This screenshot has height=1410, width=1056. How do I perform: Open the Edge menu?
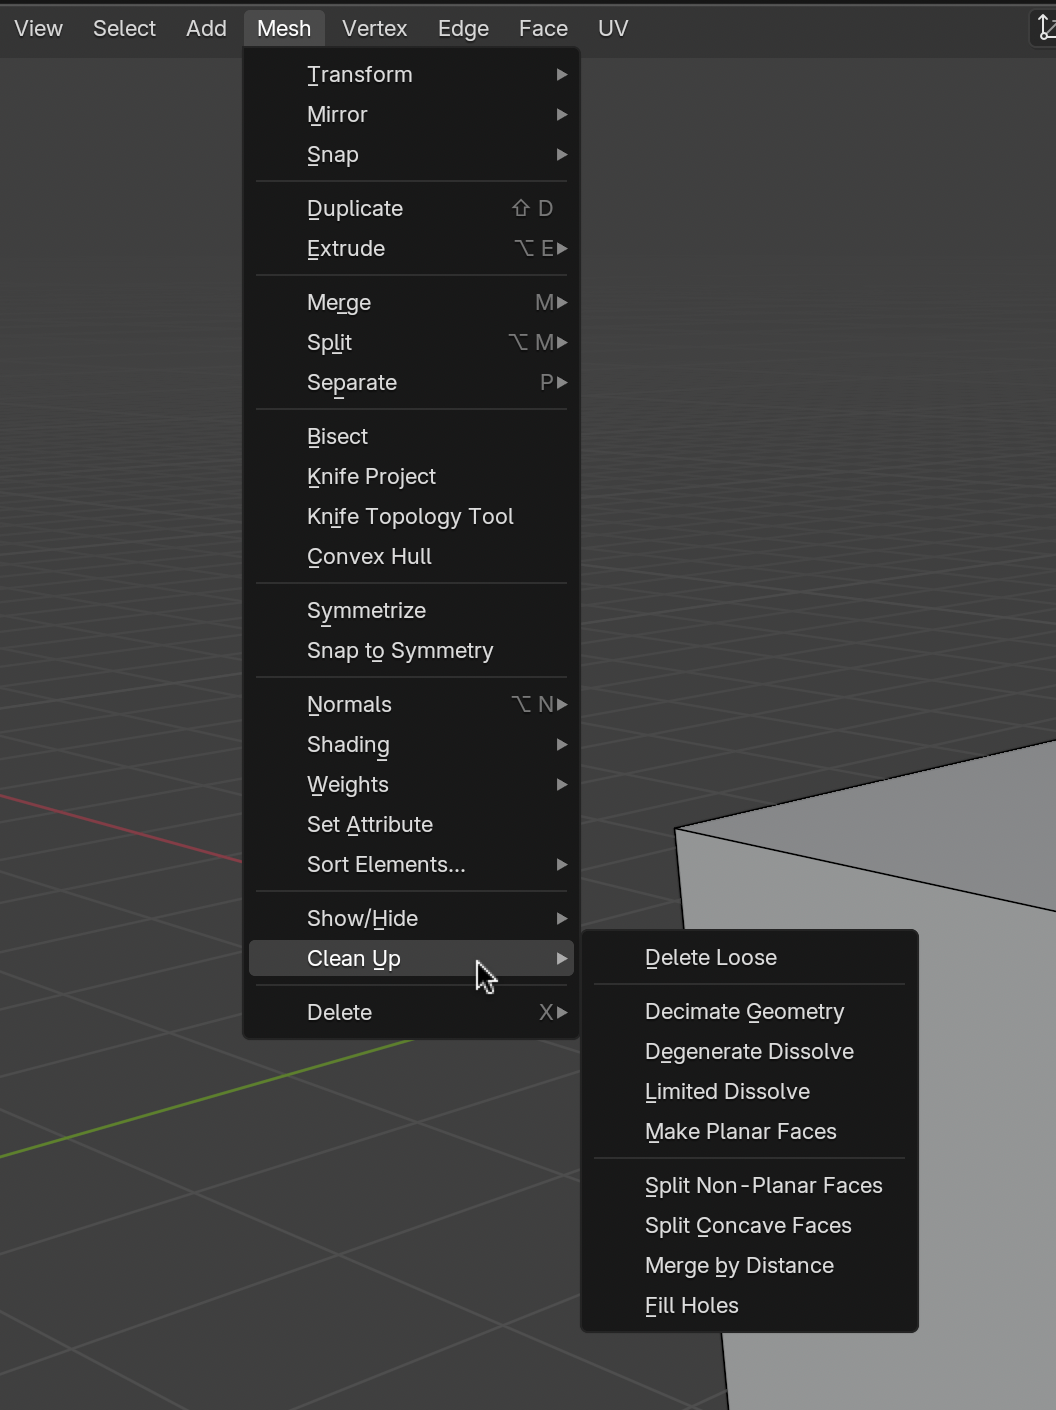click(462, 28)
